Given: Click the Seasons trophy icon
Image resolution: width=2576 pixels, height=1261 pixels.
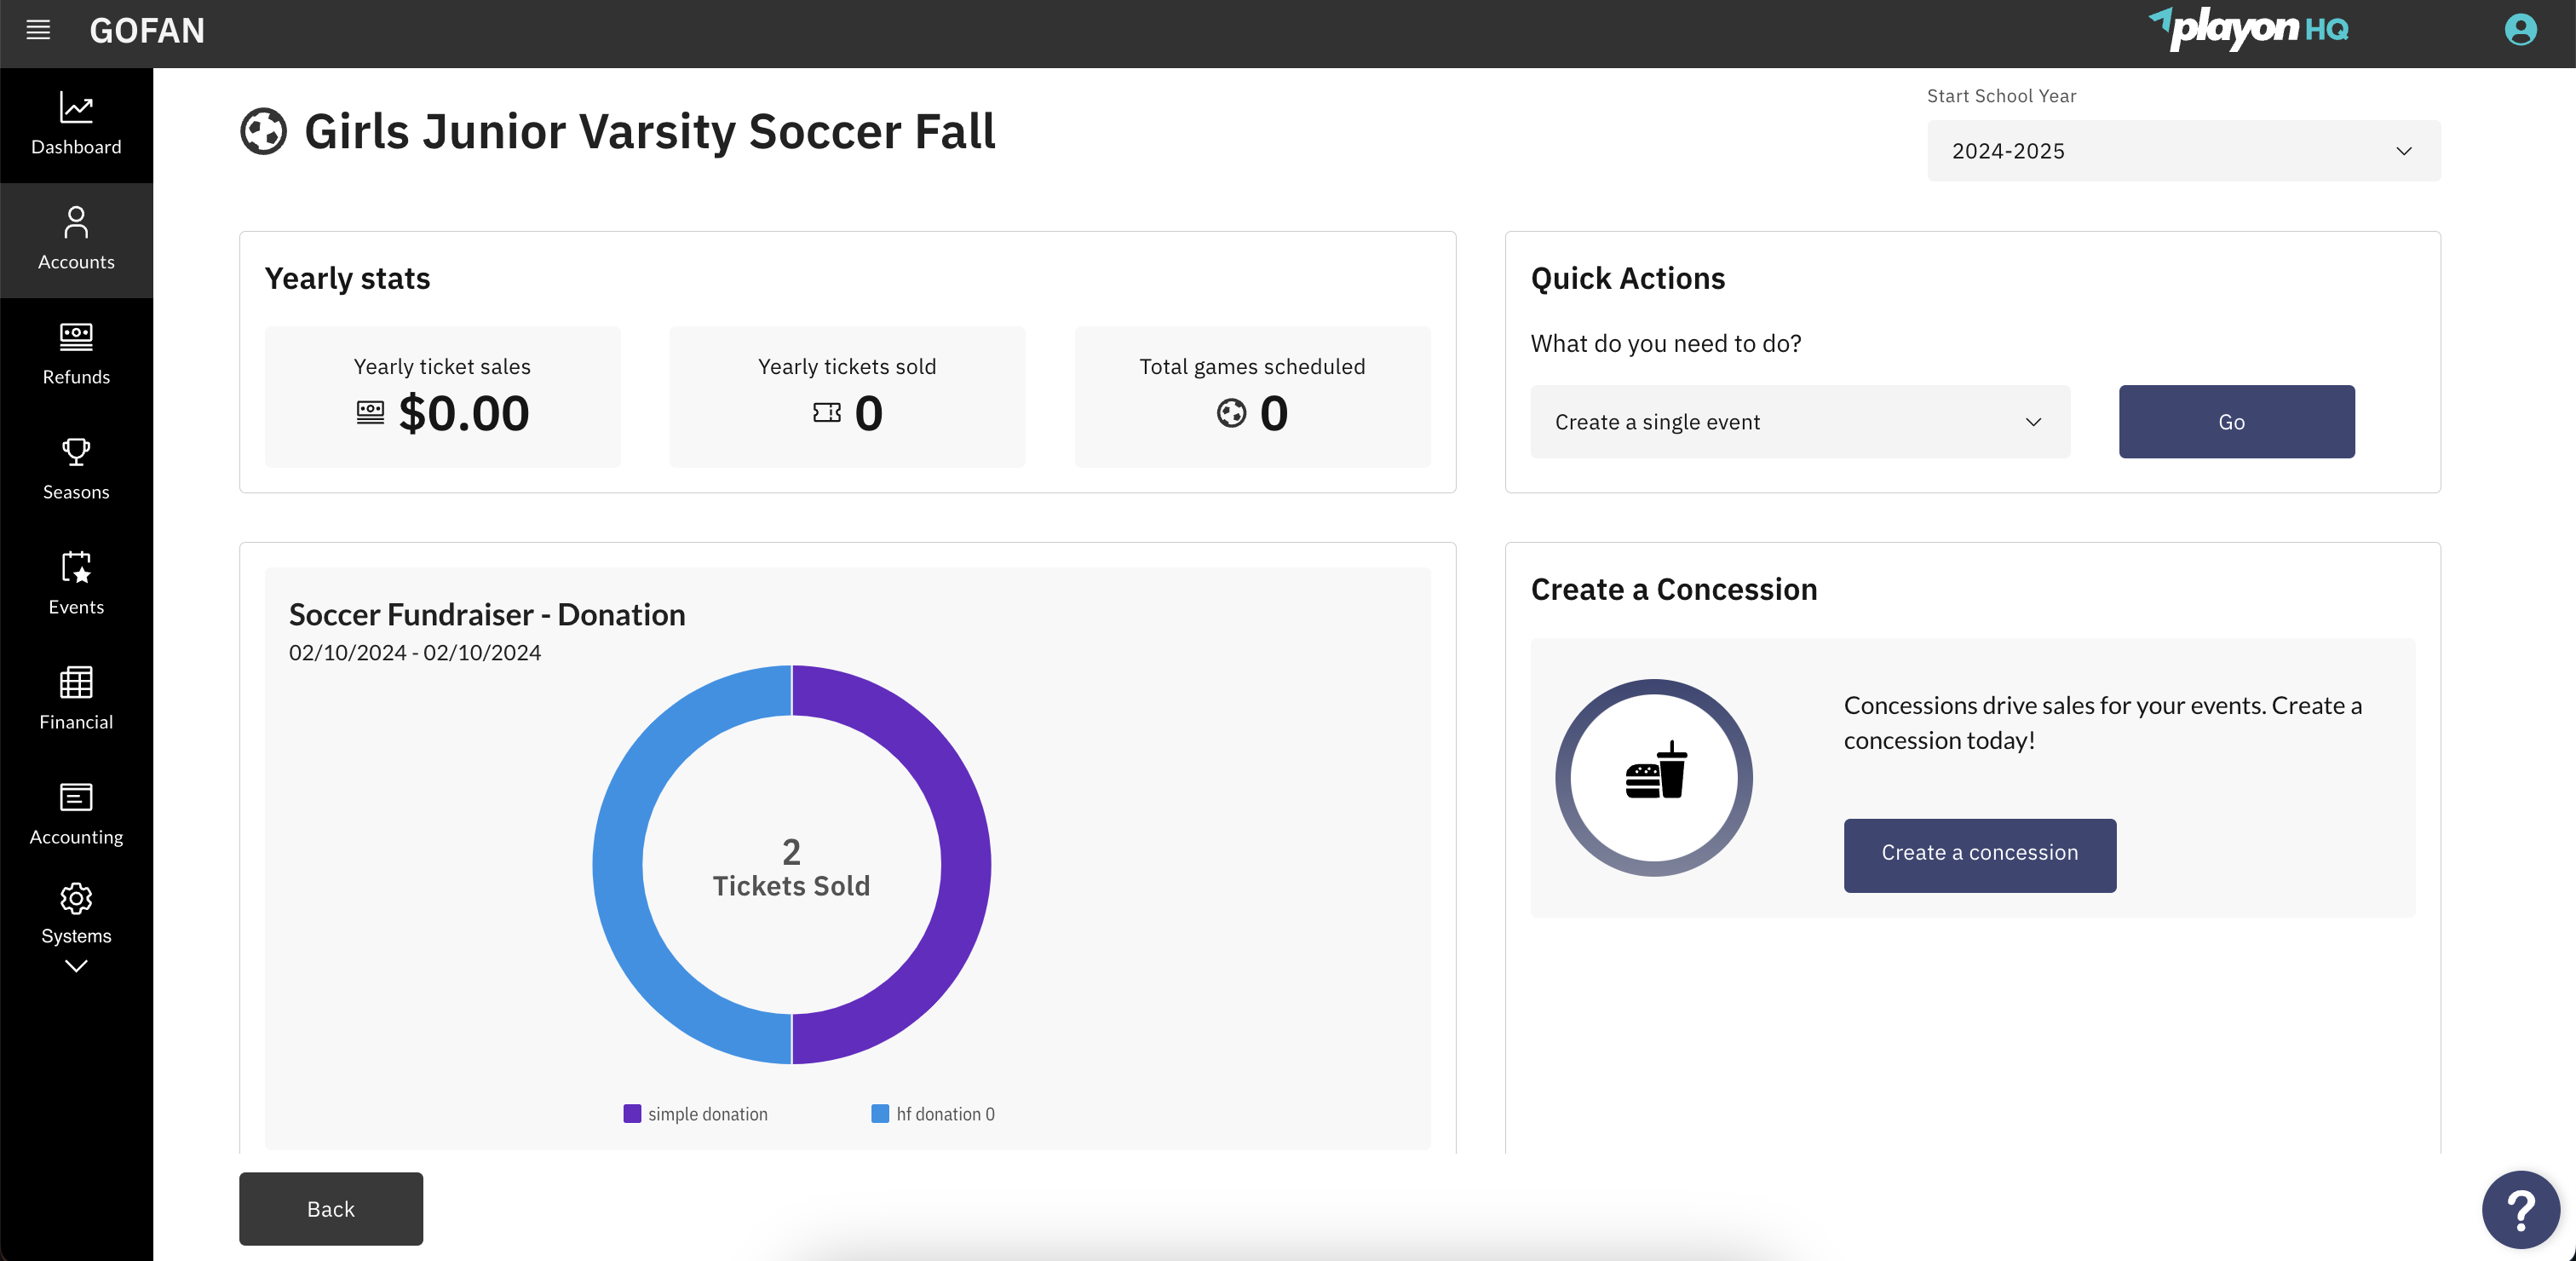Looking at the screenshot, I should coord(76,453).
